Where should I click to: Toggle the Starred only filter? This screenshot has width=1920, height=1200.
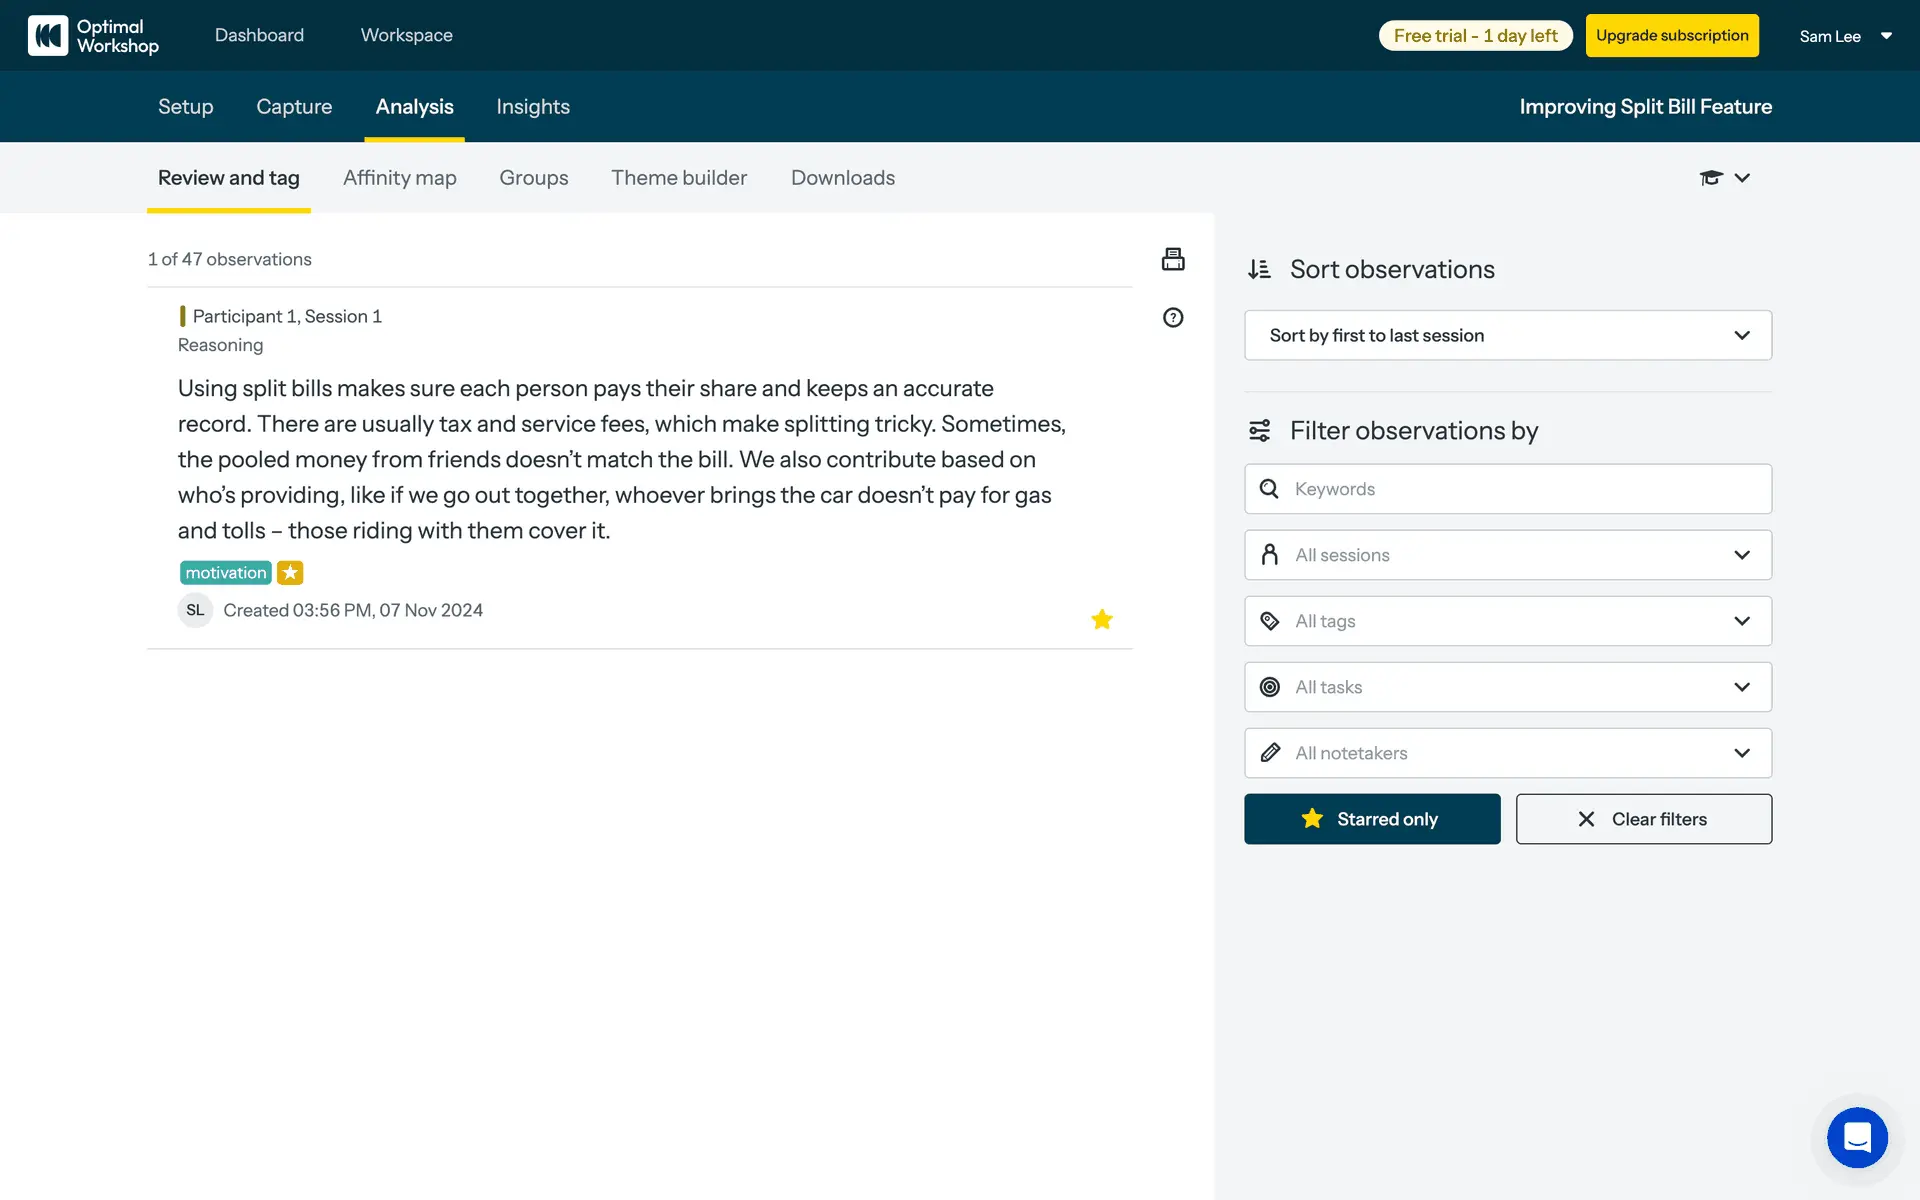coord(1371,819)
